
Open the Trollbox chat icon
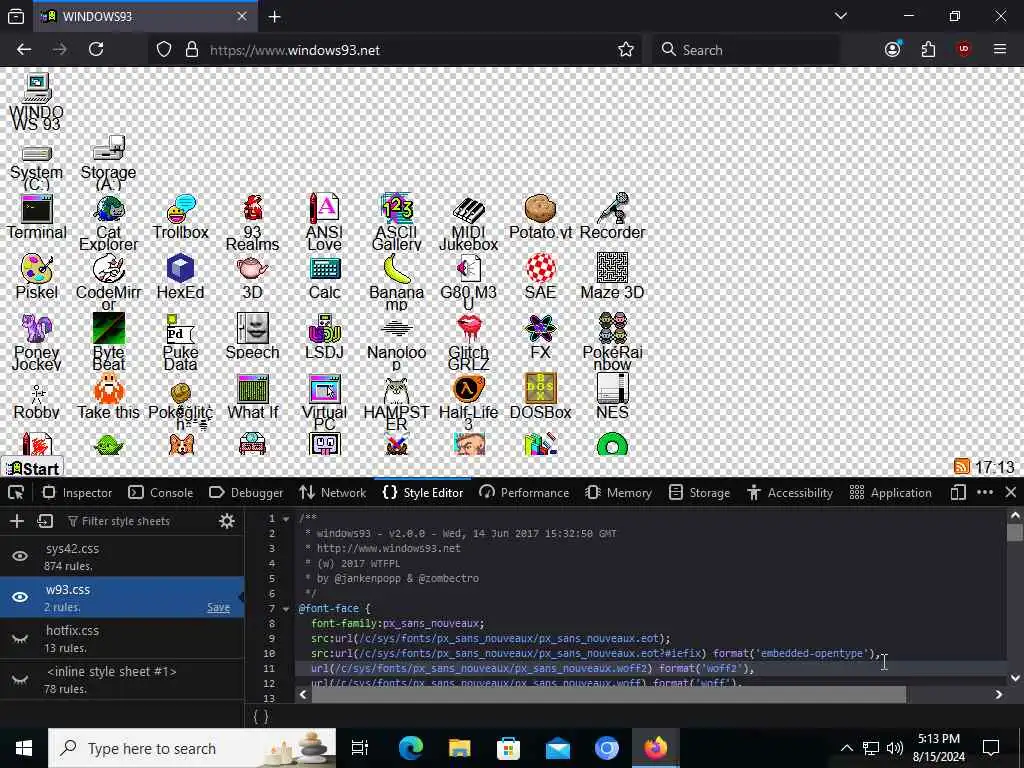tap(180, 217)
